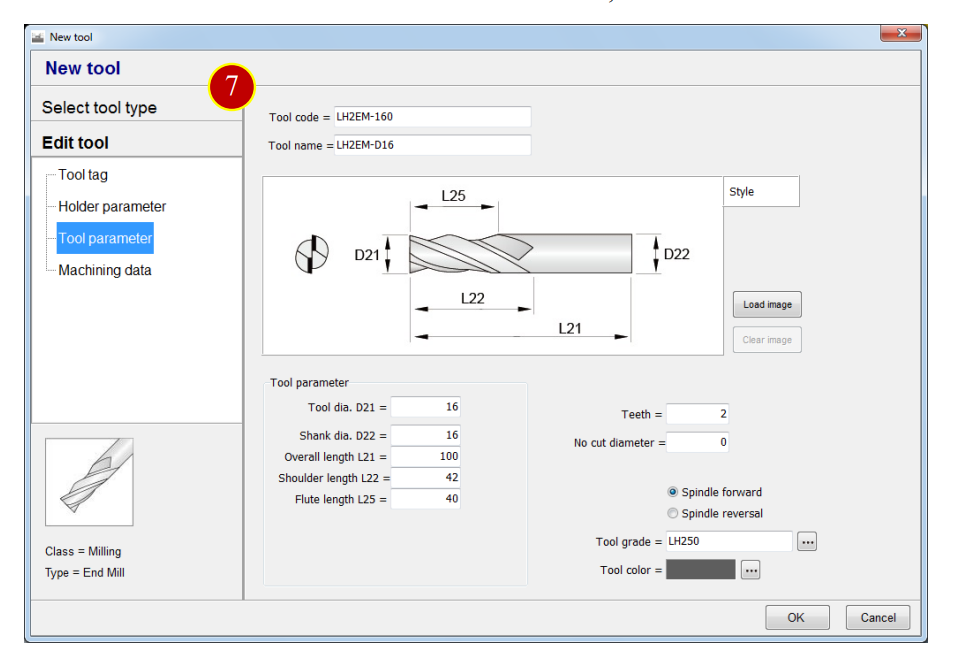Click the "New tool" blue heading
This screenshot has height=656, width=965.
pos(83,68)
